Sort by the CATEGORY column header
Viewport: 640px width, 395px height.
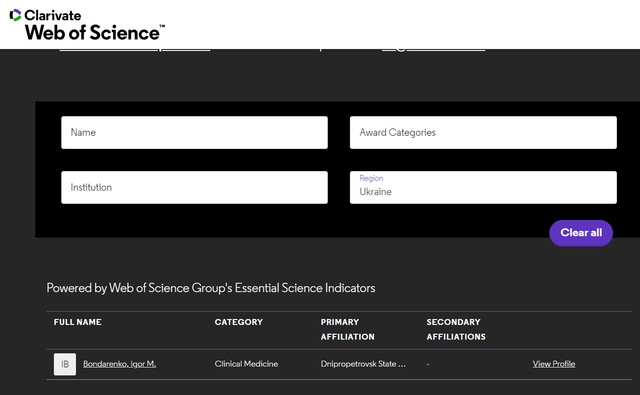[239, 322]
